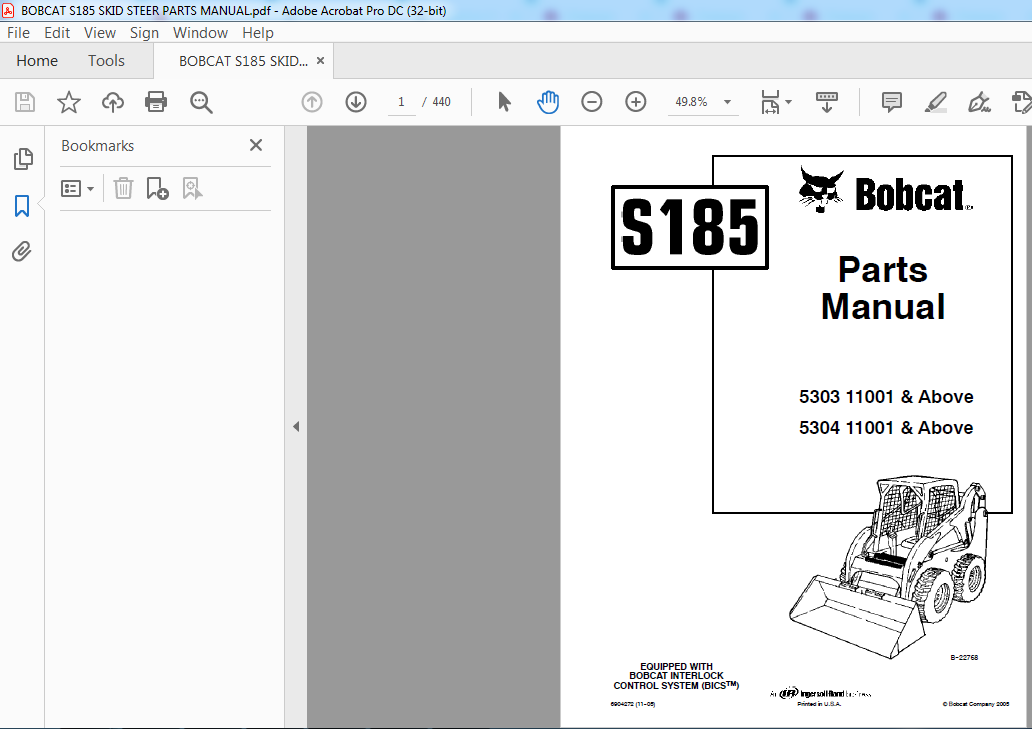Open fit page width options
This screenshot has height=729, width=1032.
[775, 102]
